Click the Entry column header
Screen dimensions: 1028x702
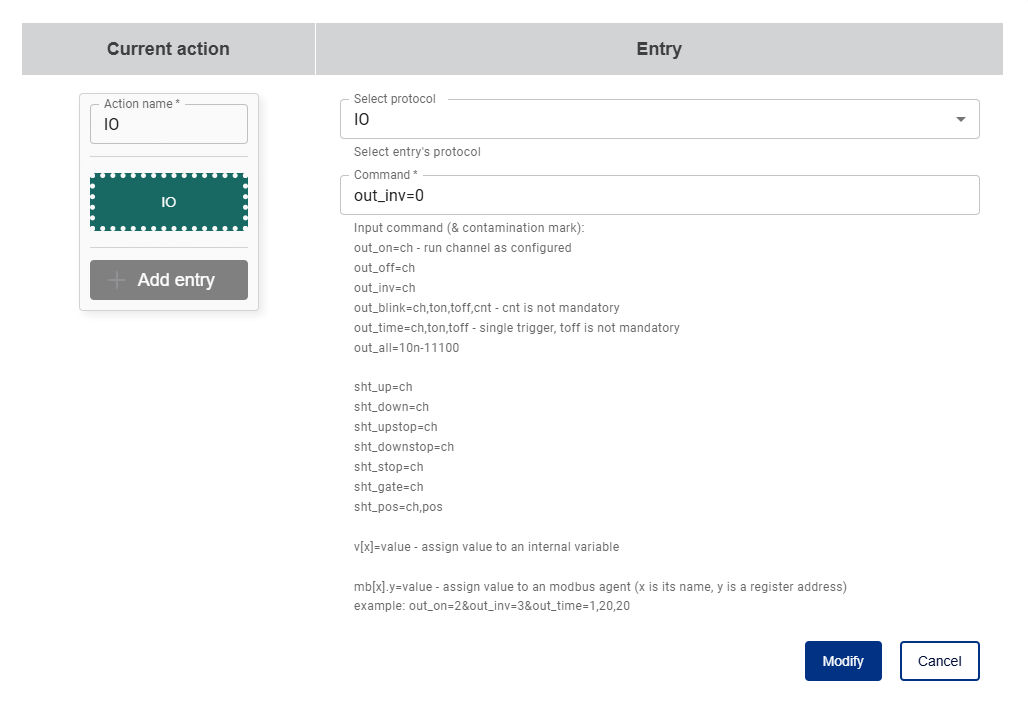point(659,49)
